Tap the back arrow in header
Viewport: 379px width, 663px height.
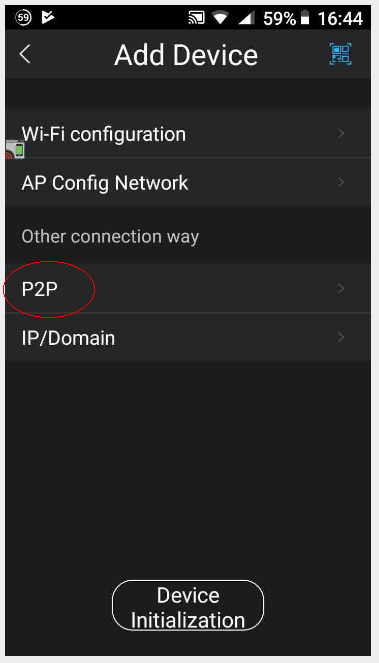(25, 55)
